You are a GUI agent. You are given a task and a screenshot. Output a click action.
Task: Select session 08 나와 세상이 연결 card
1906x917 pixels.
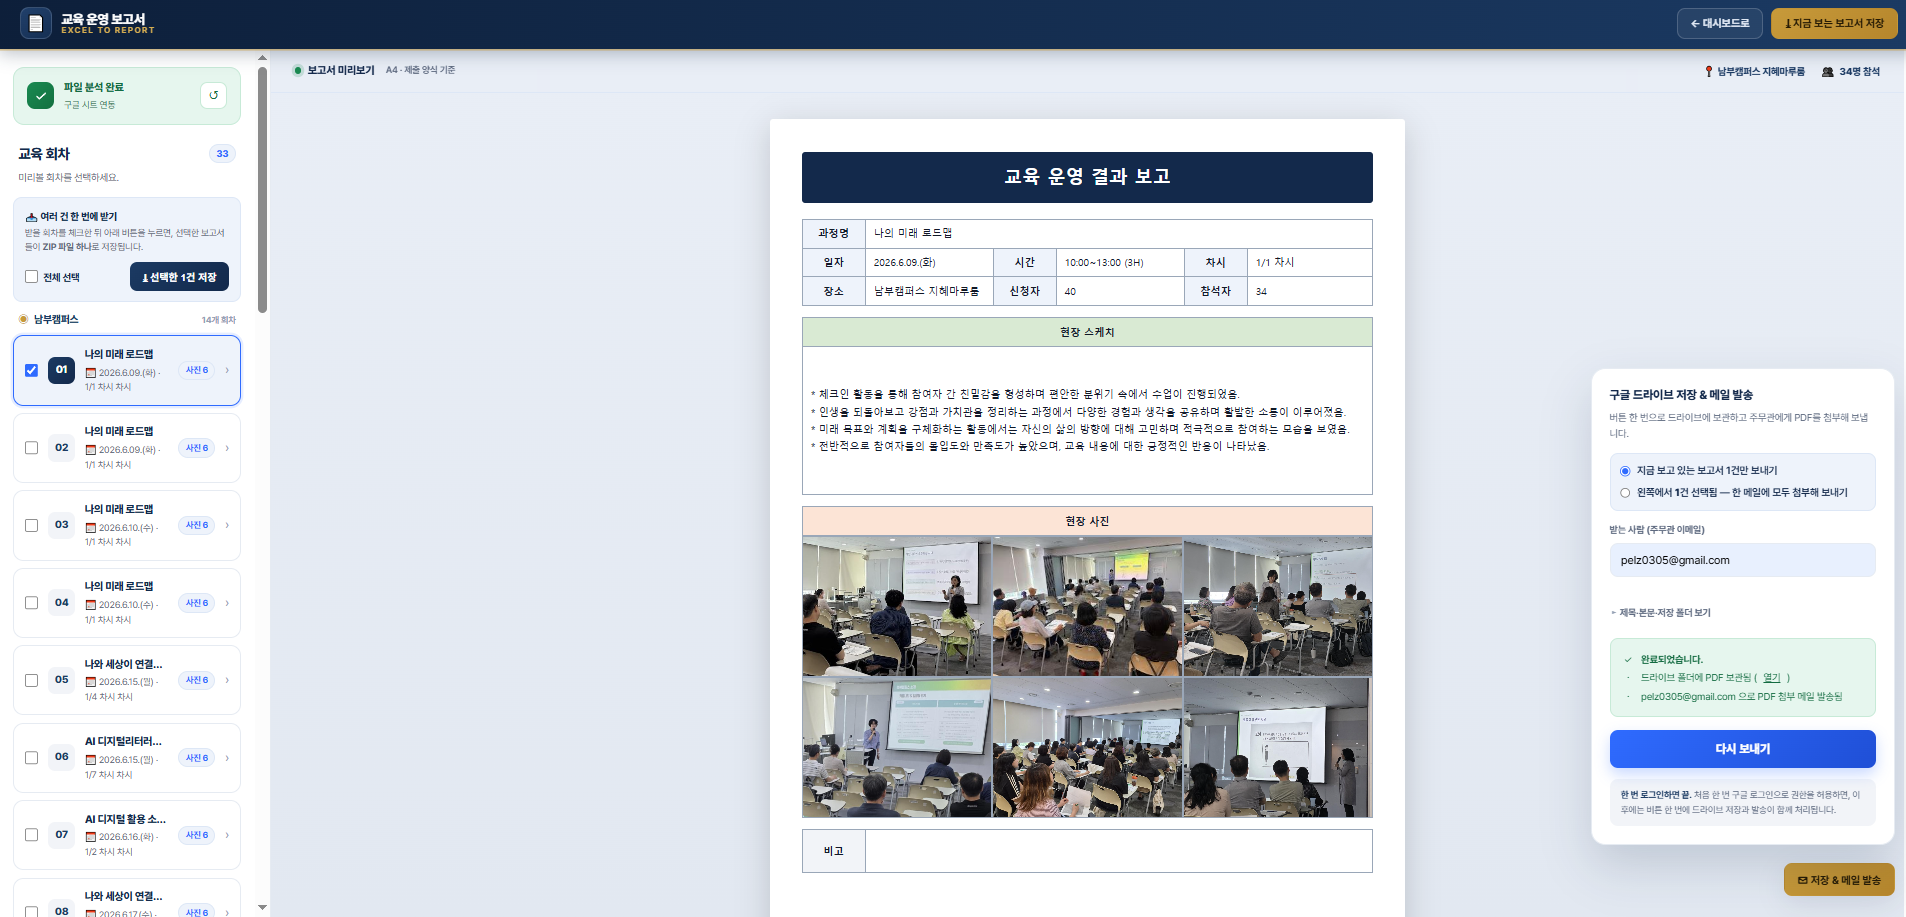[127, 898]
